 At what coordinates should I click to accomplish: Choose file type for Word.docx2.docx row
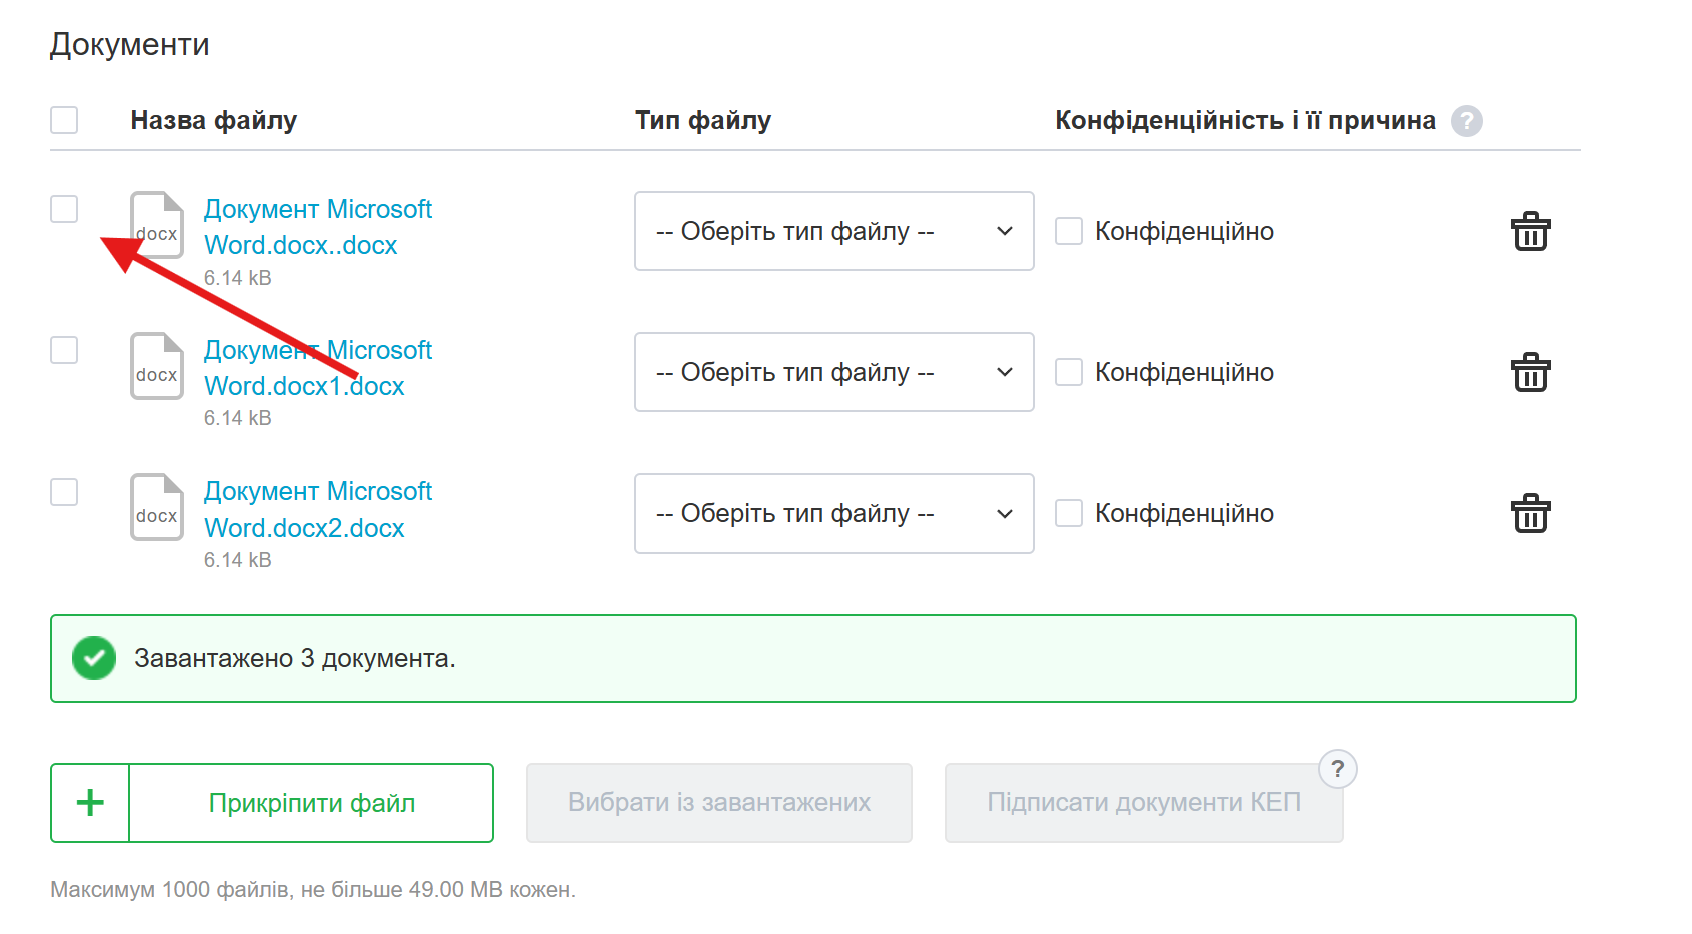[x=833, y=513]
